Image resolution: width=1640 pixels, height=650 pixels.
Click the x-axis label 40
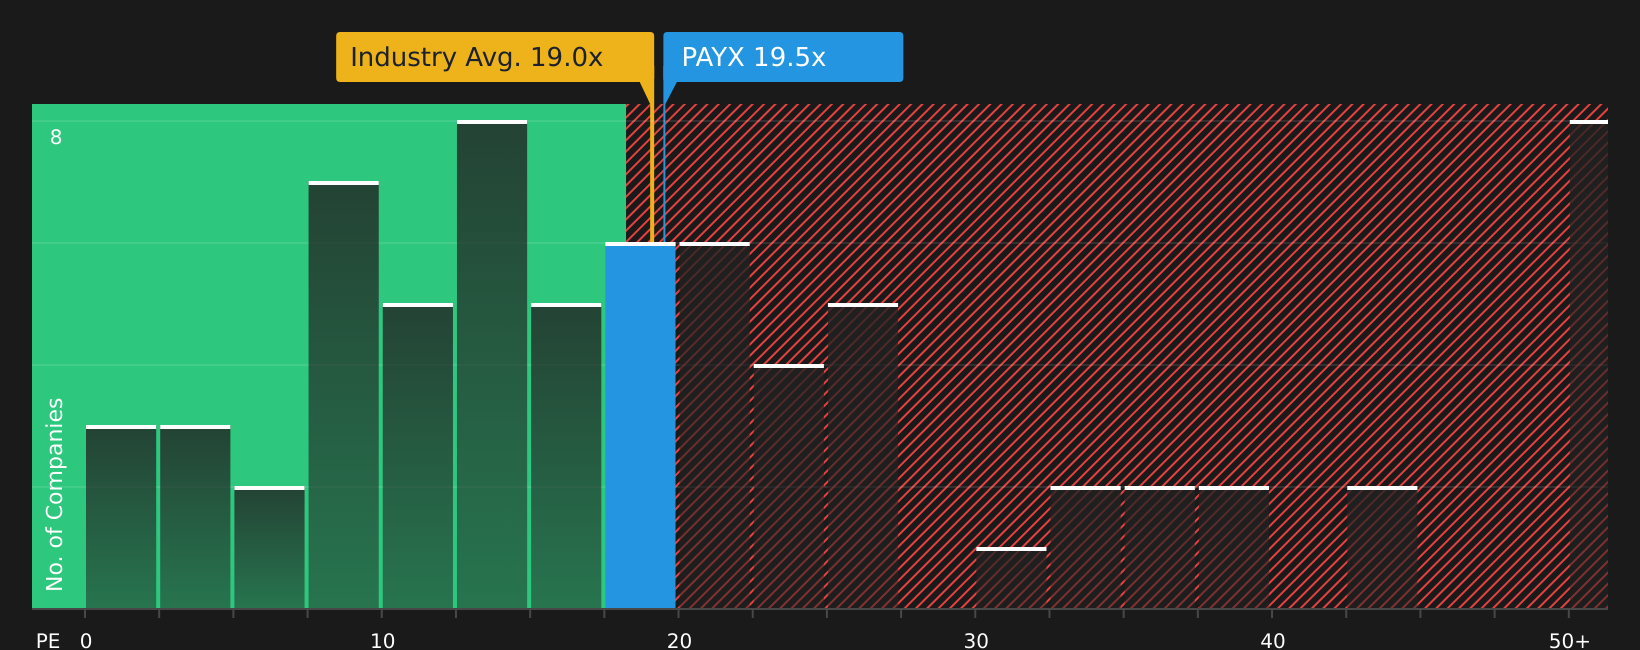[x=1273, y=641]
